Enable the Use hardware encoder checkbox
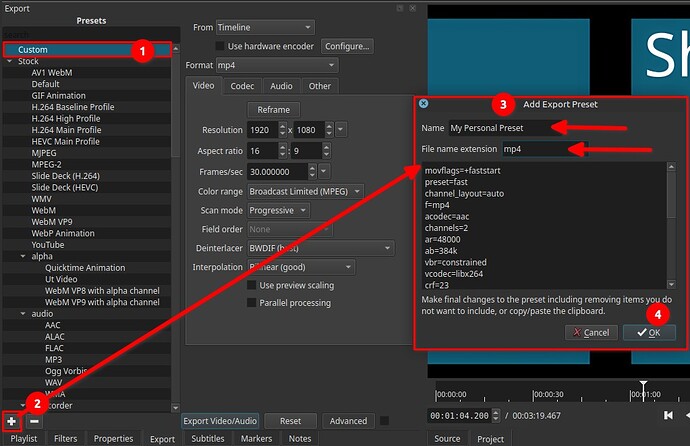The height and width of the screenshot is (446, 690). pyautogui.click(x=222, y=45)
